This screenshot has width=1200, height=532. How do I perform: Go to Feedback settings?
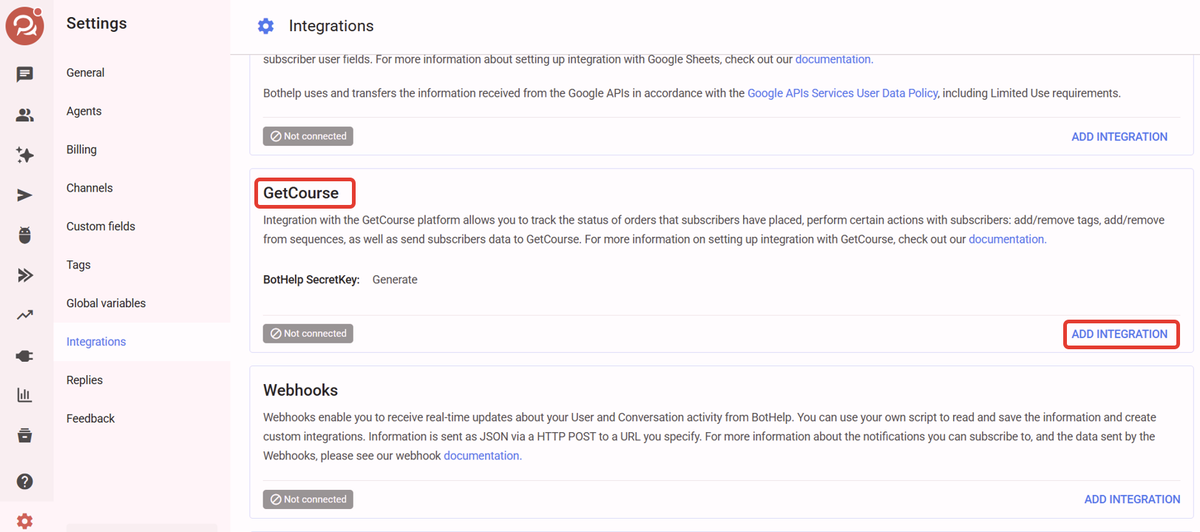coord(90,418)
